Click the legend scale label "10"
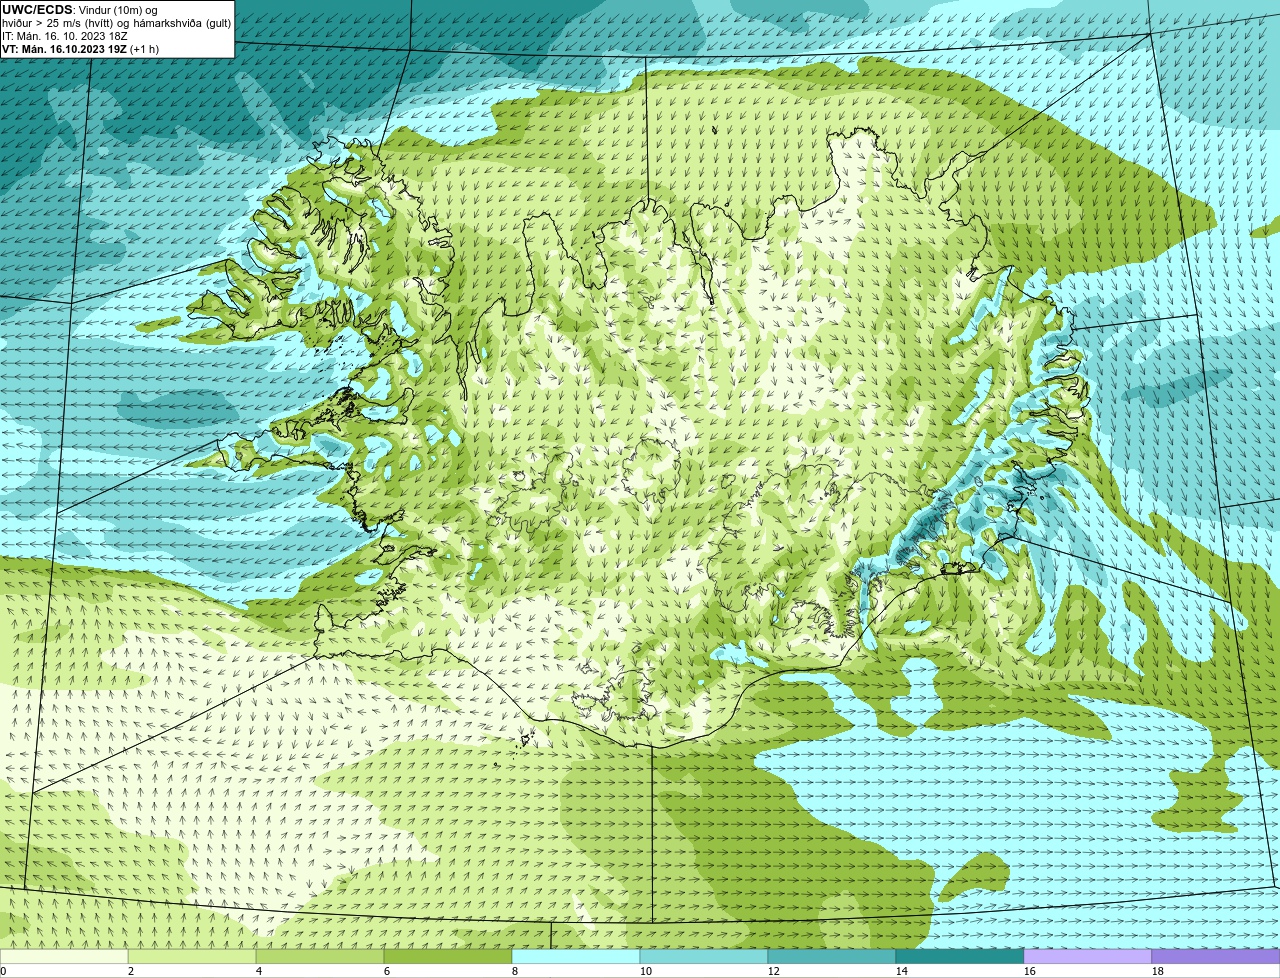The height and width of the screenshot is (978, 1280). [x=646, y=971]
